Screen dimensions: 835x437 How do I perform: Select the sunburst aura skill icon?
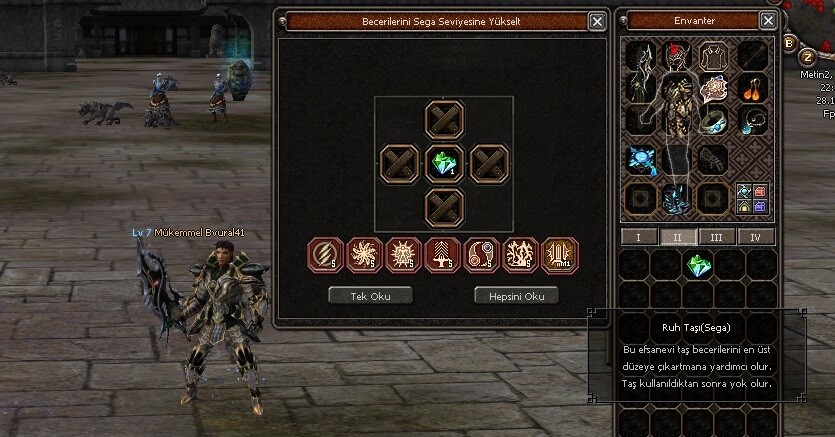pos(403,255)
